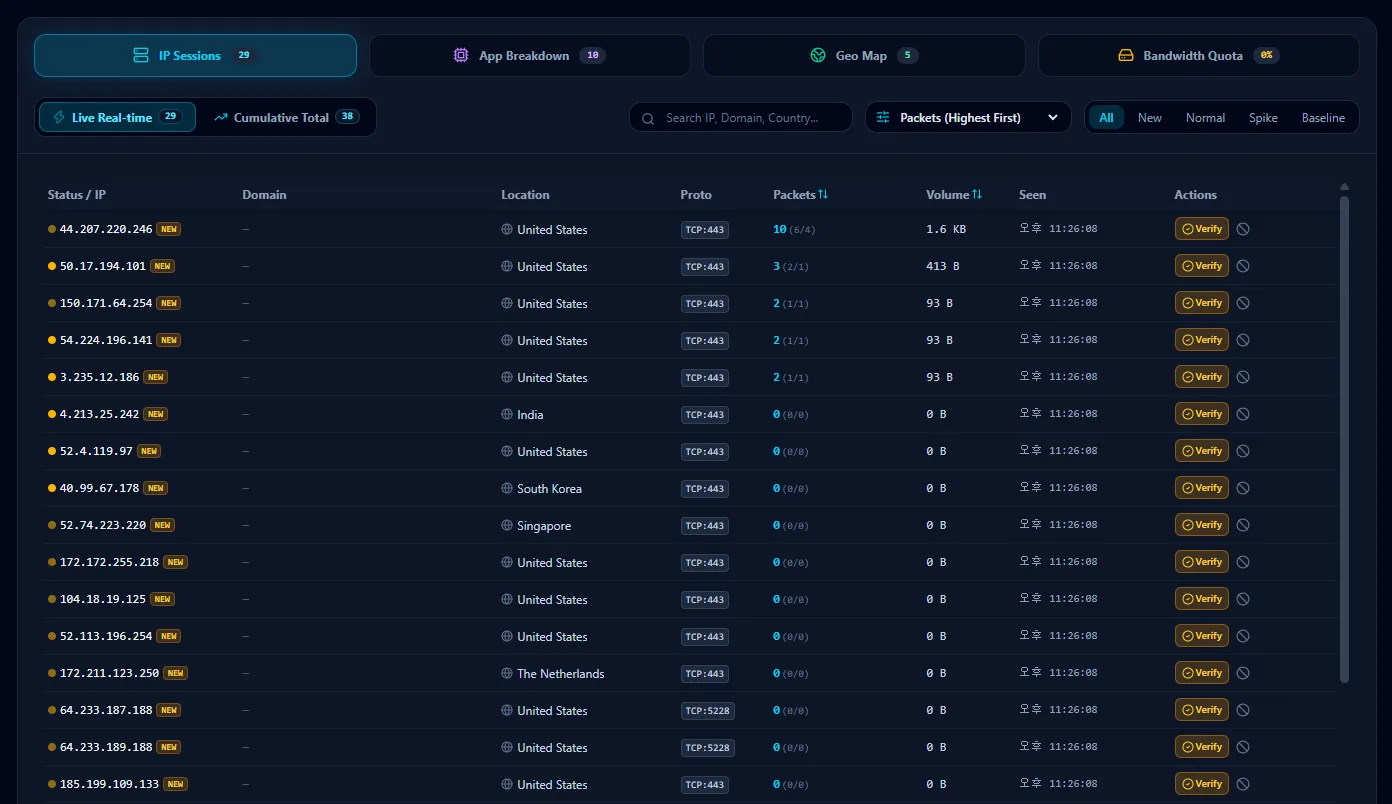Select the All status filter
Viewport: 1392px width, 804px height.
1106,118
